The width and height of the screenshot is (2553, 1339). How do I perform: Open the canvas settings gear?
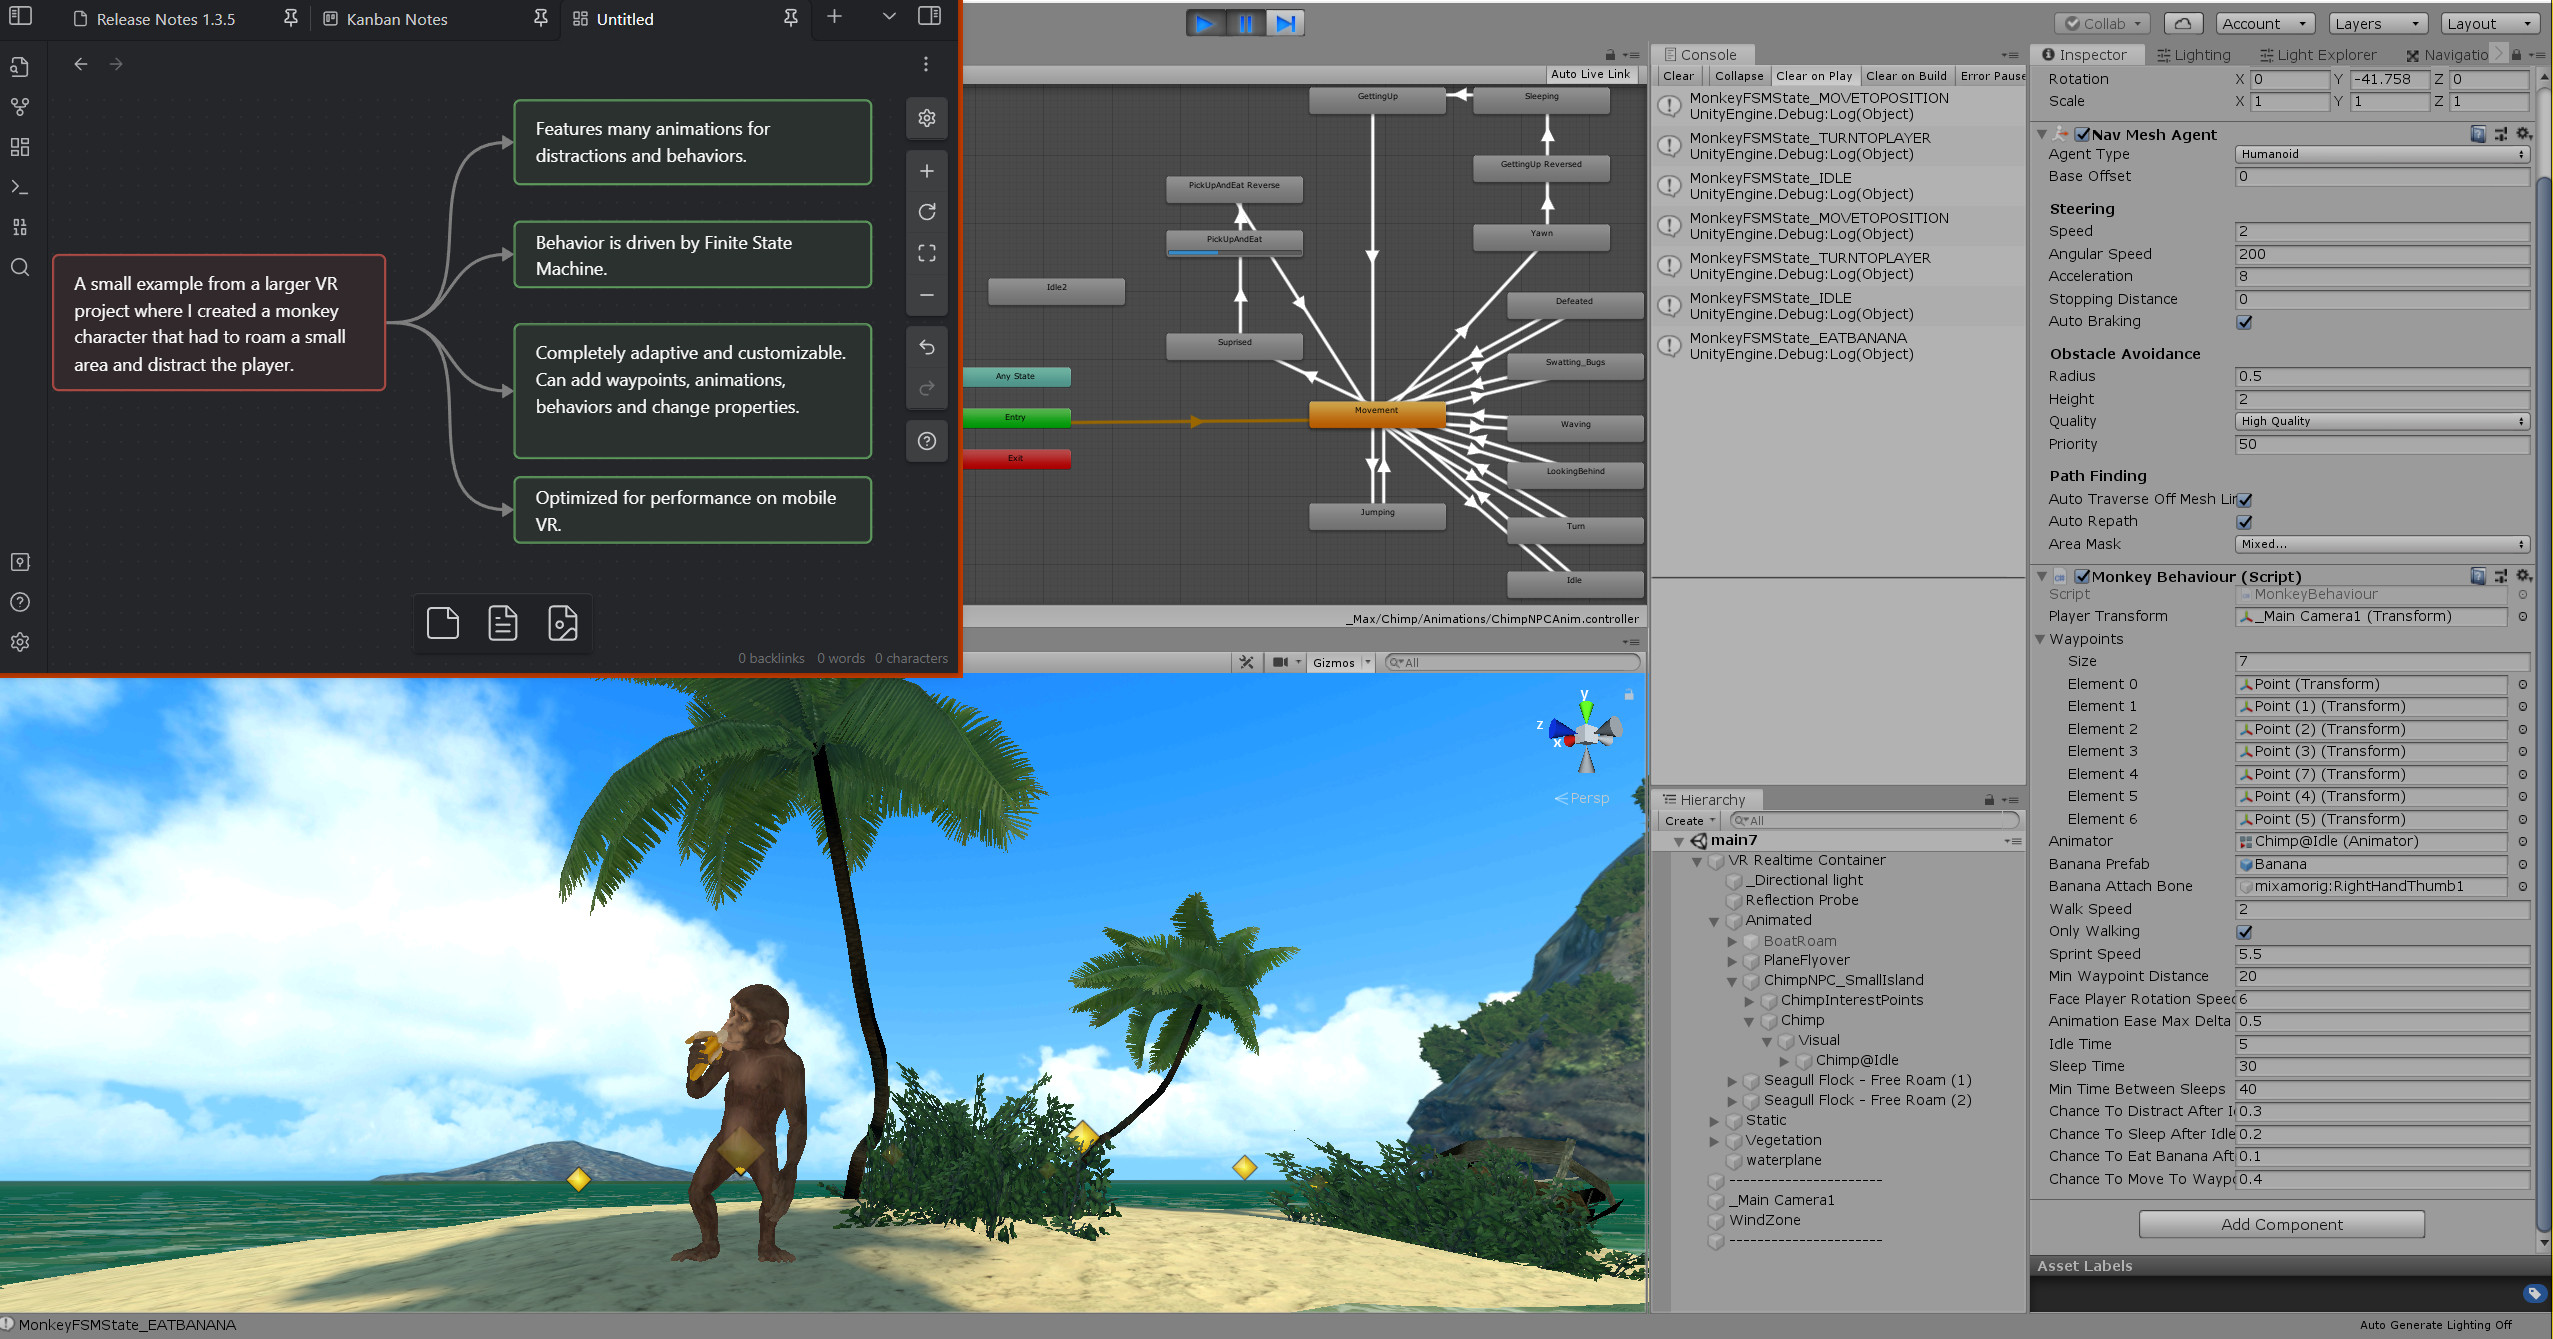[927, 118]
